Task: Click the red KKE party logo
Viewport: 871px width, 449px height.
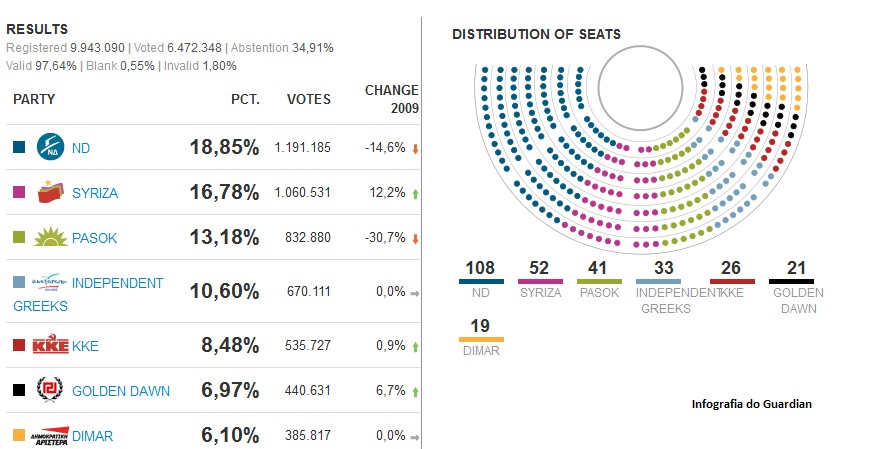Action: [x=50, y=346]
